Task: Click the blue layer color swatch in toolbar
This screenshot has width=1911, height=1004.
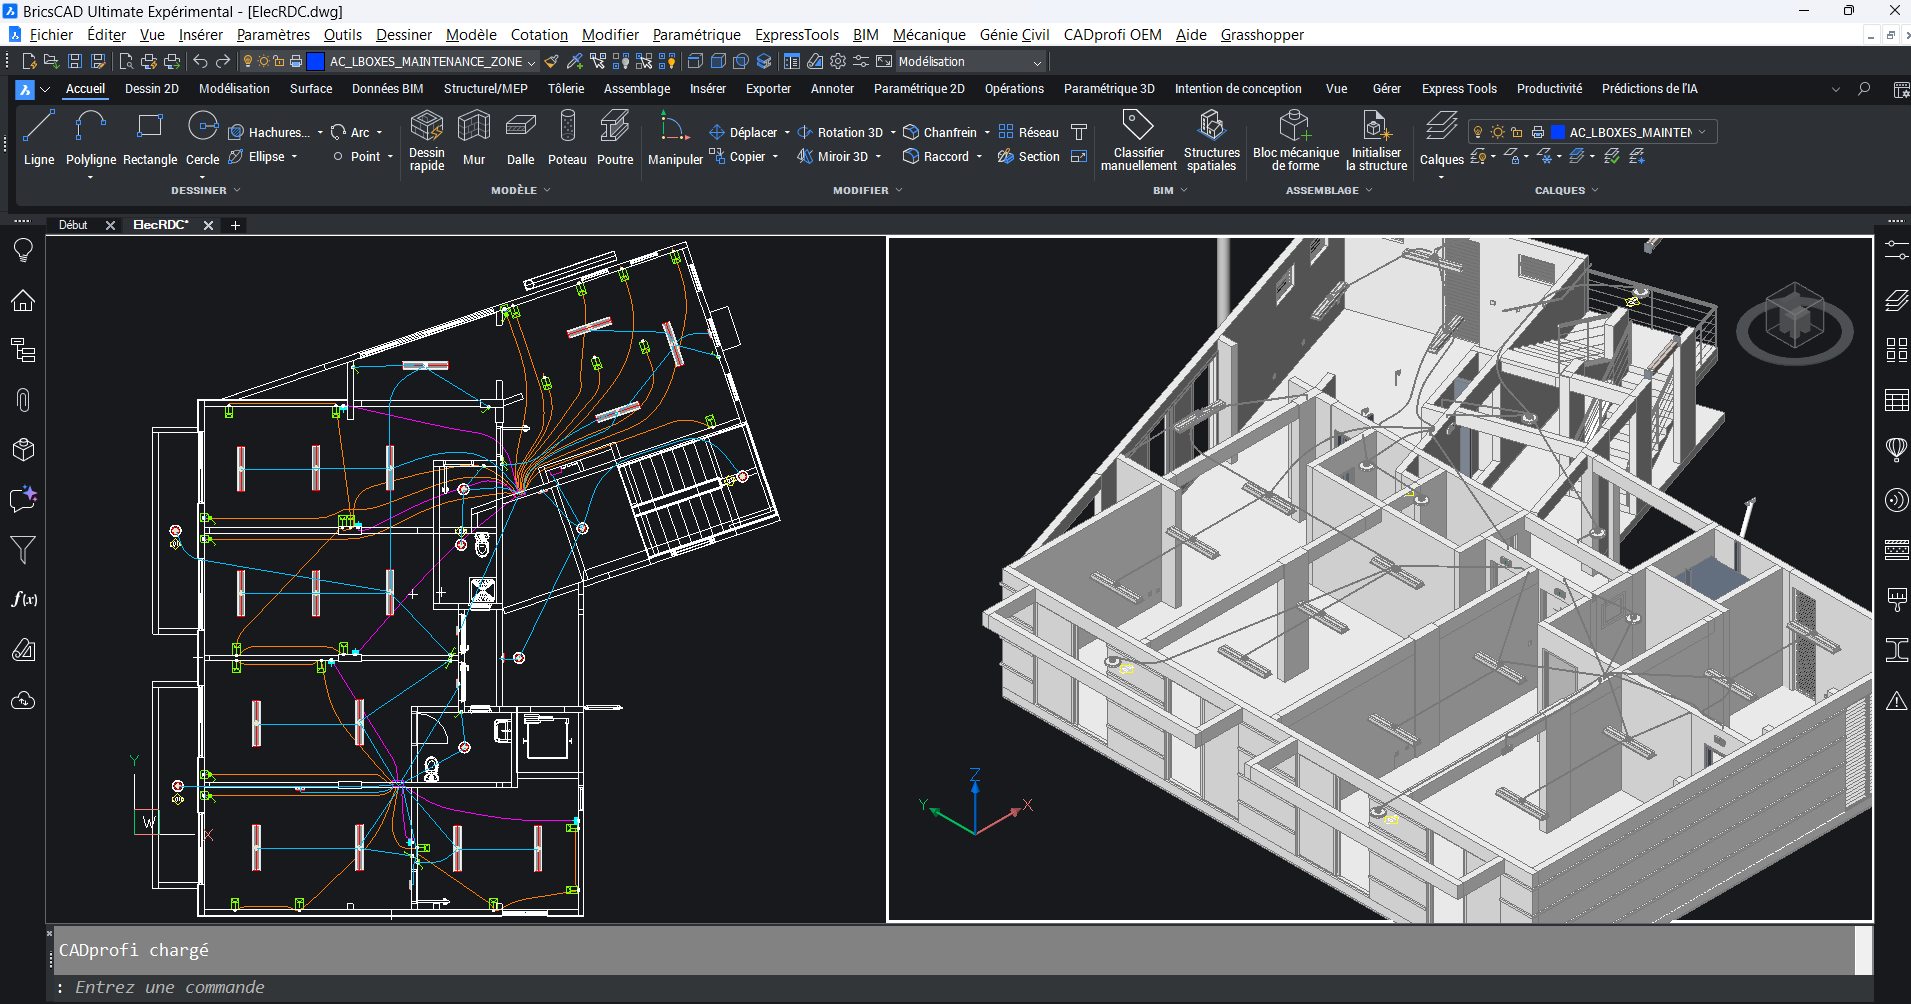Action: tap(315, 61)
